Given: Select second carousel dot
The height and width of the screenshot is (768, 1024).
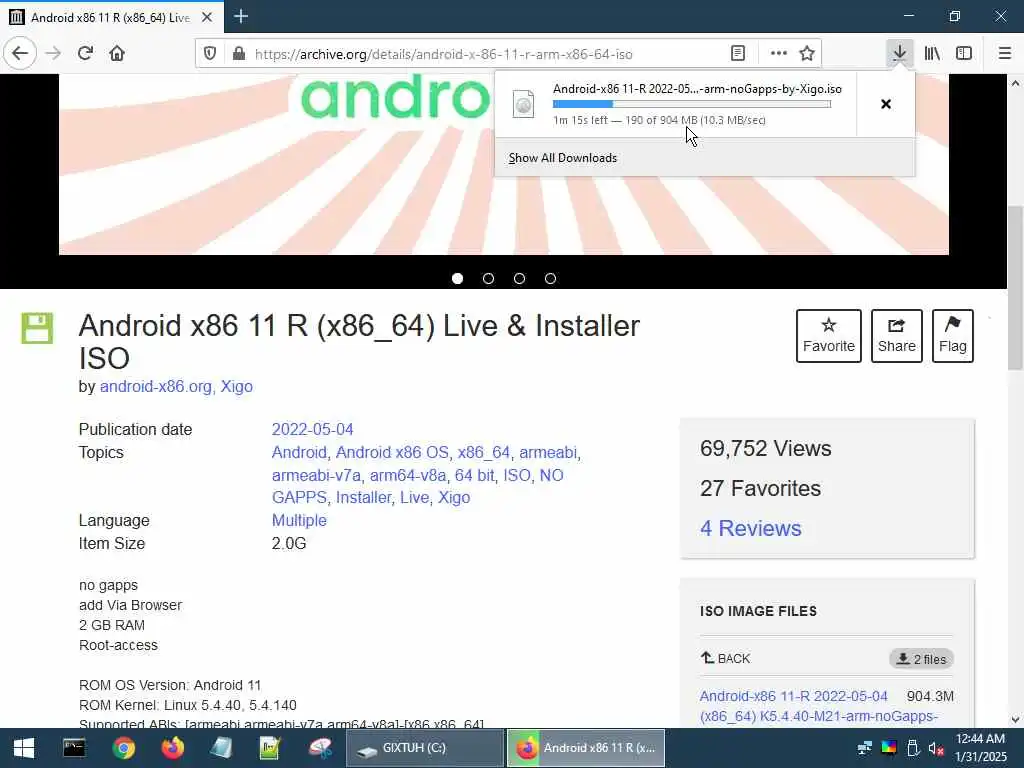Looking at the screenshot, I should [x=488, y=279].
